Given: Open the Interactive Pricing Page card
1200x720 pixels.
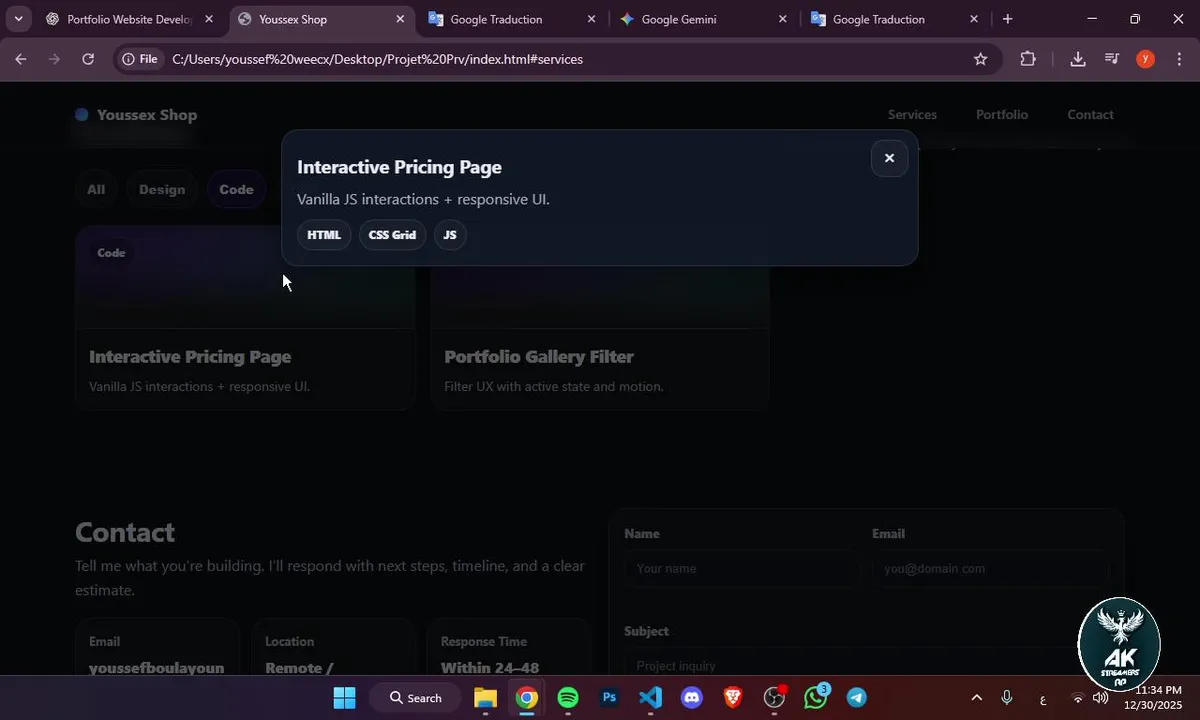Looking at the screenshot, I should point(245,318).
